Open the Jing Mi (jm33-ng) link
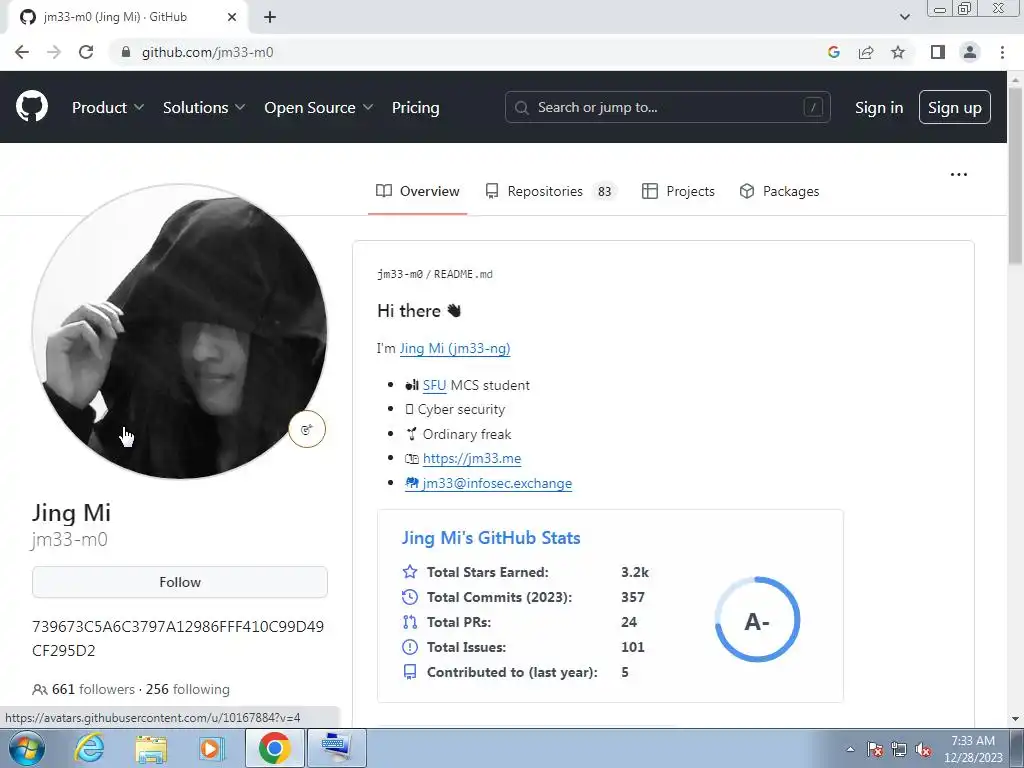The image size is (1024, 768). 455,348
